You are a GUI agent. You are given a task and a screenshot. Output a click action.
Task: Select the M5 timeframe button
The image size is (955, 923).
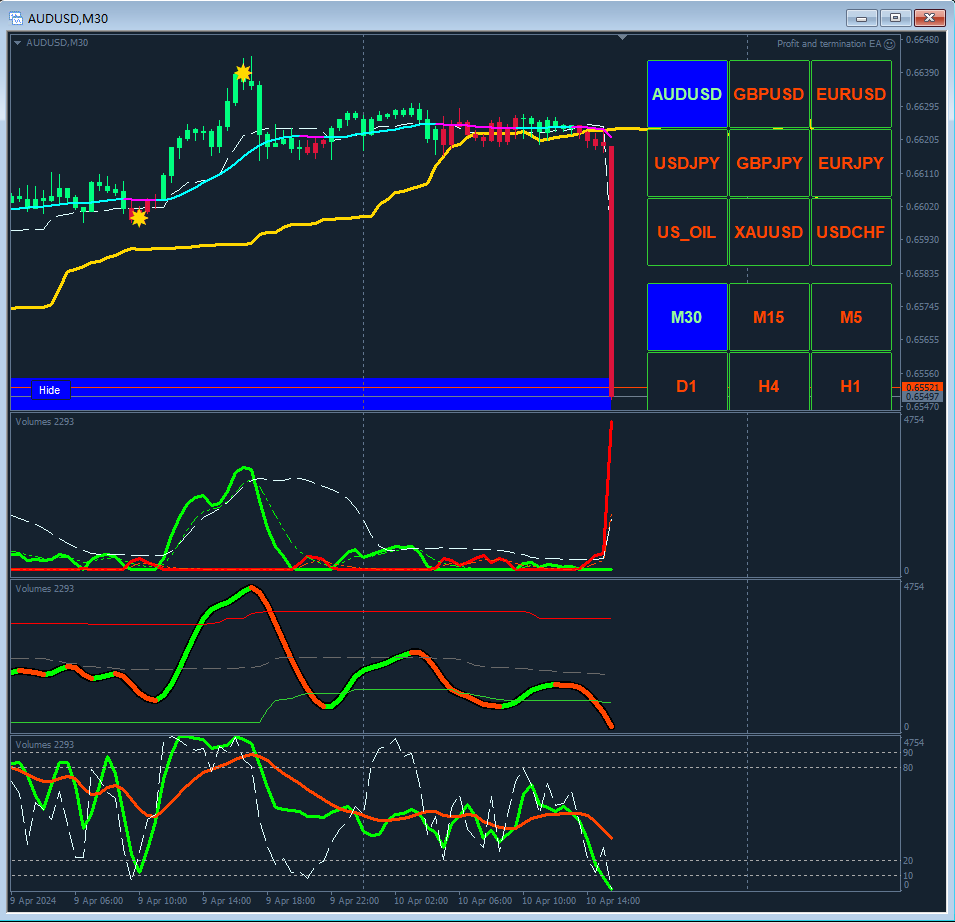pos(851,317)
